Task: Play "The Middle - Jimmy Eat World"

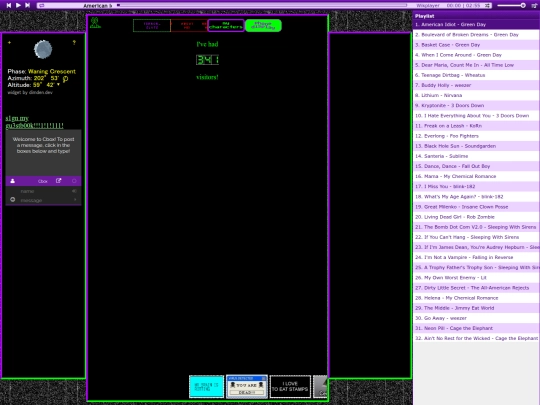Action: (476, 308)
